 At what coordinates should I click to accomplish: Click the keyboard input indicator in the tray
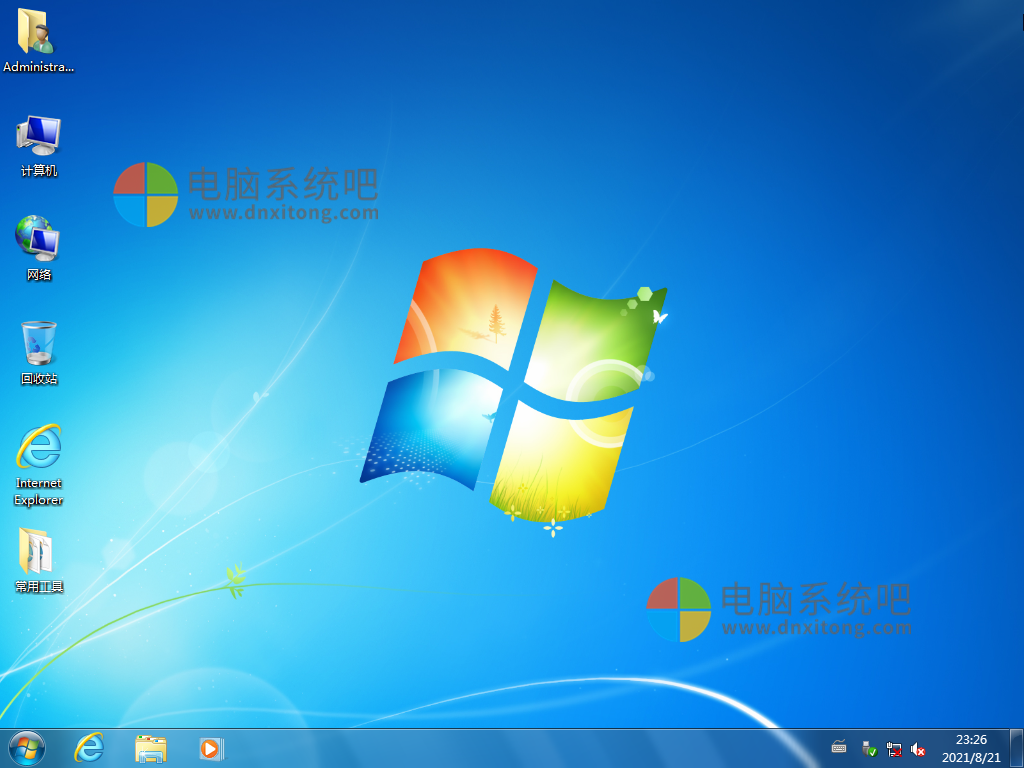[838, 748]
